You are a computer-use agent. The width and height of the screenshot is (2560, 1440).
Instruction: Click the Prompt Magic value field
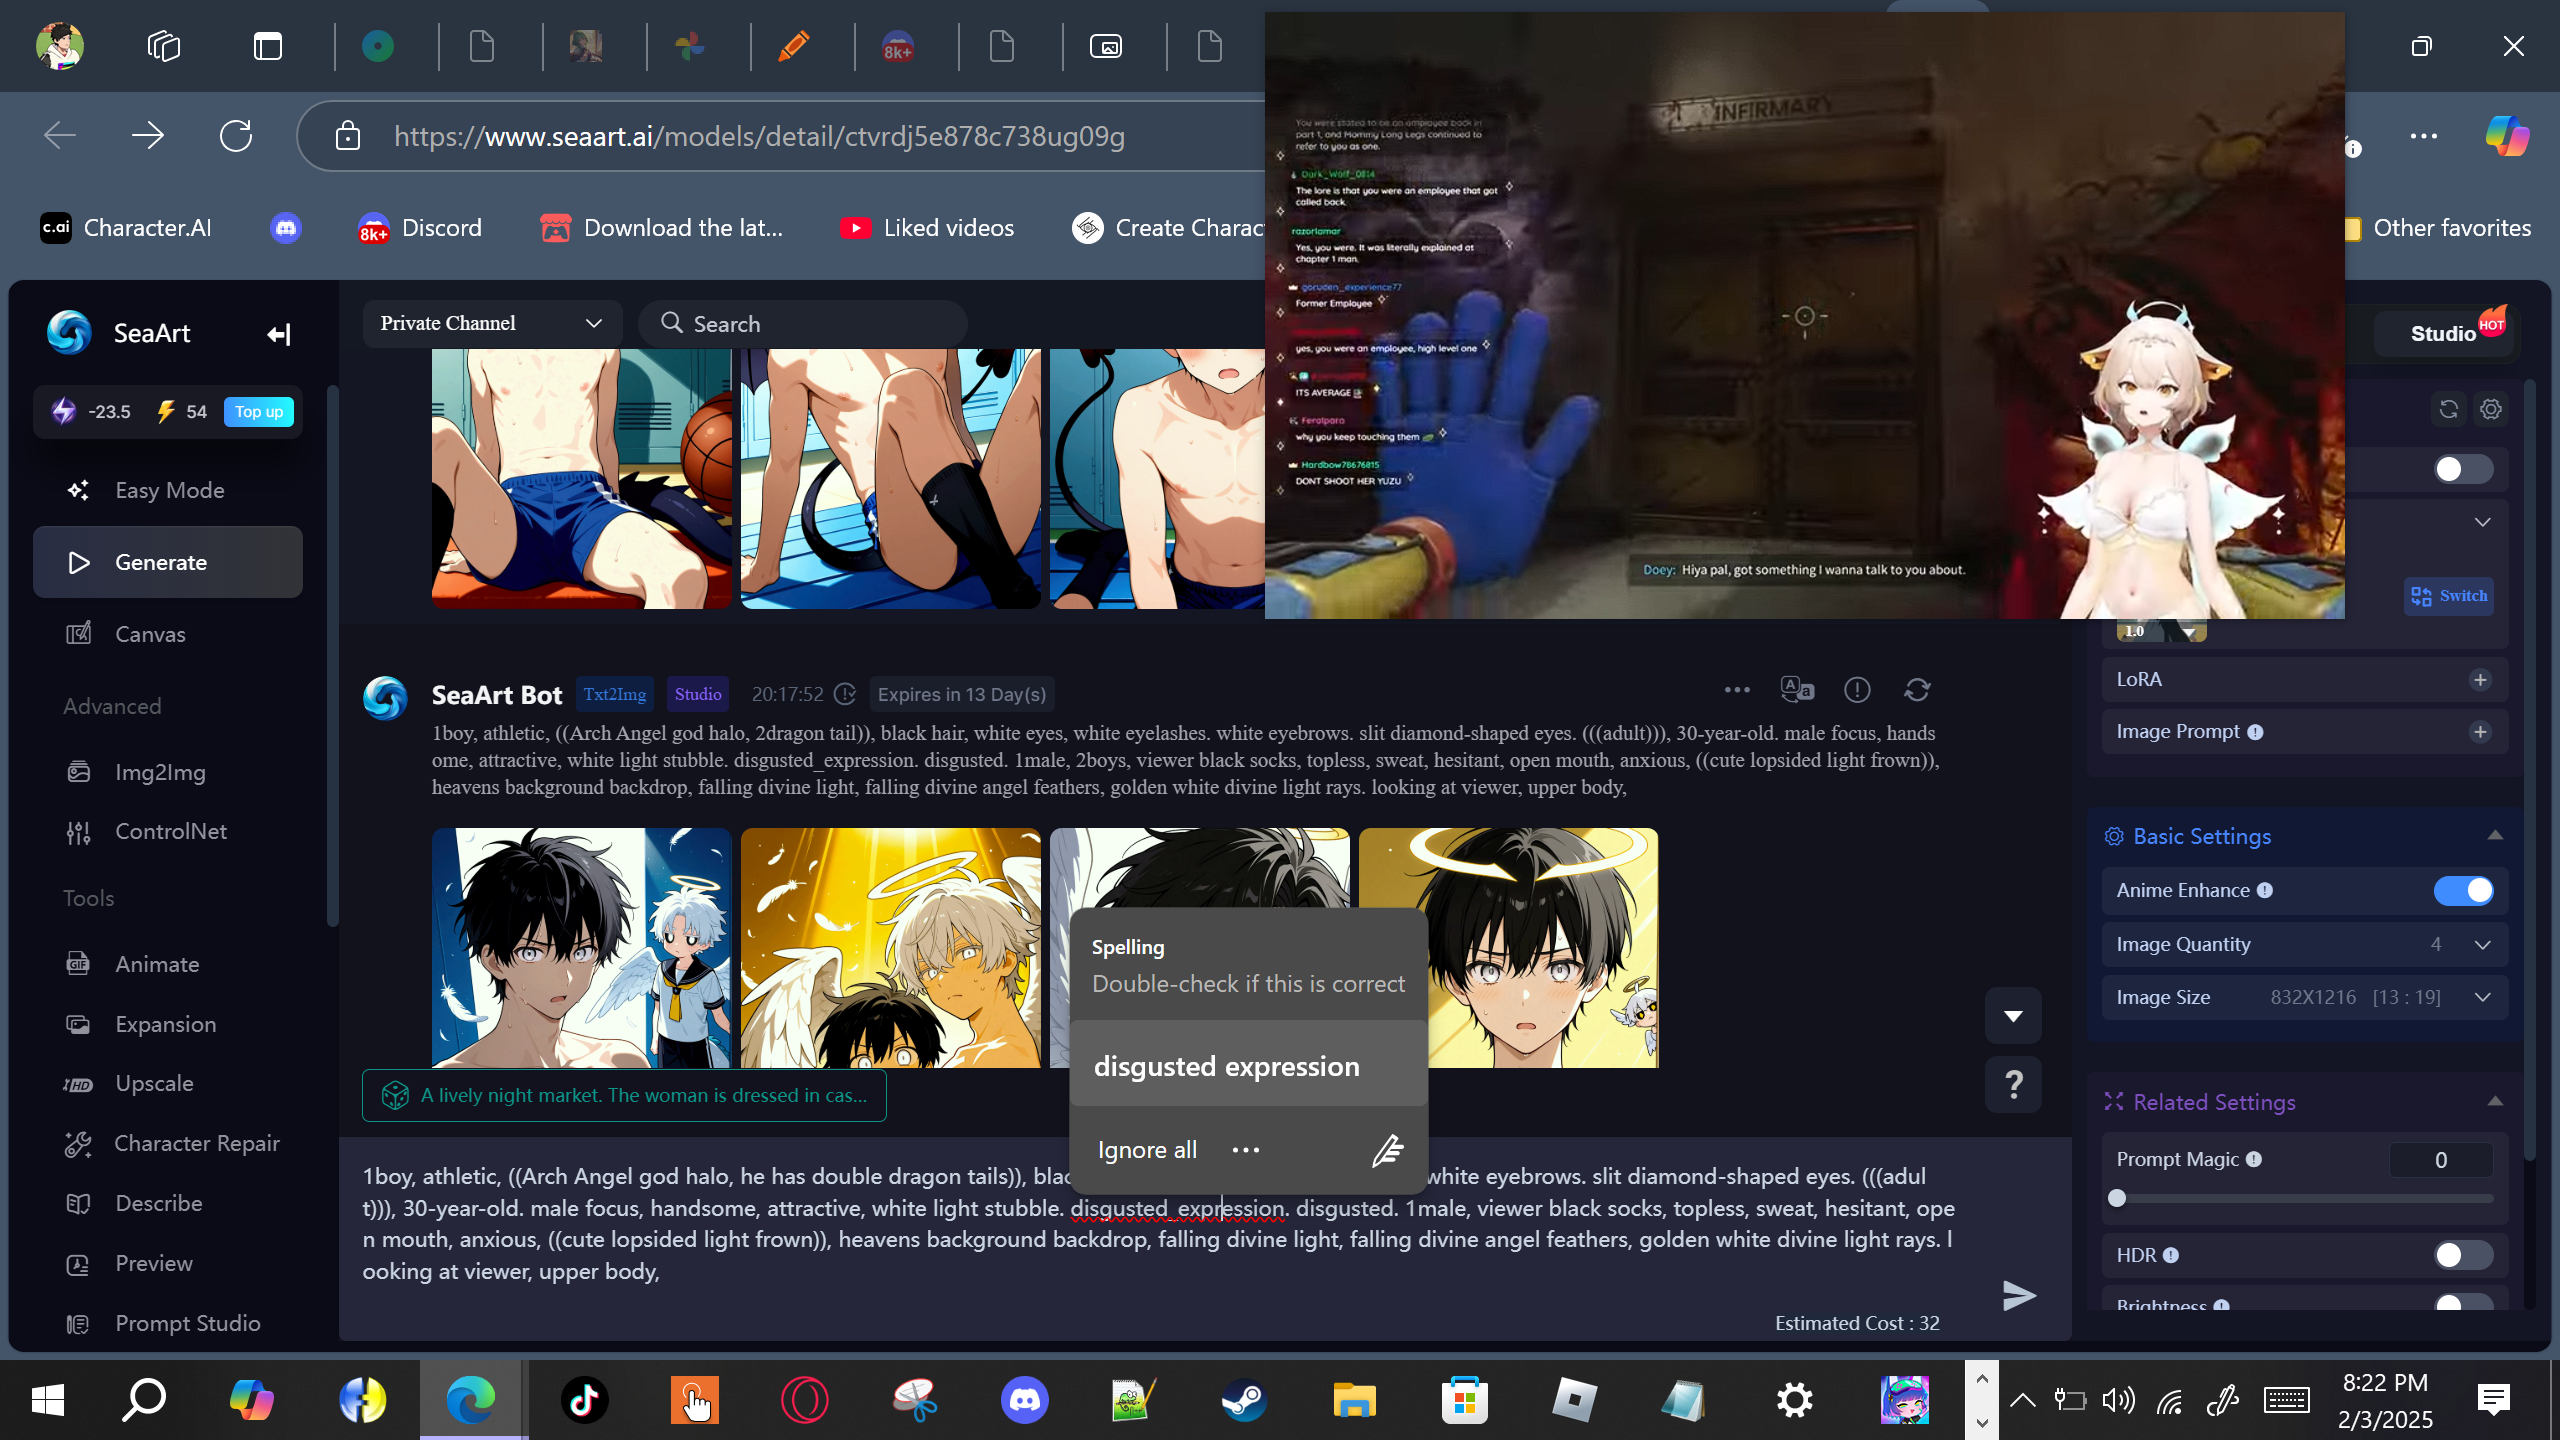2441,1160
